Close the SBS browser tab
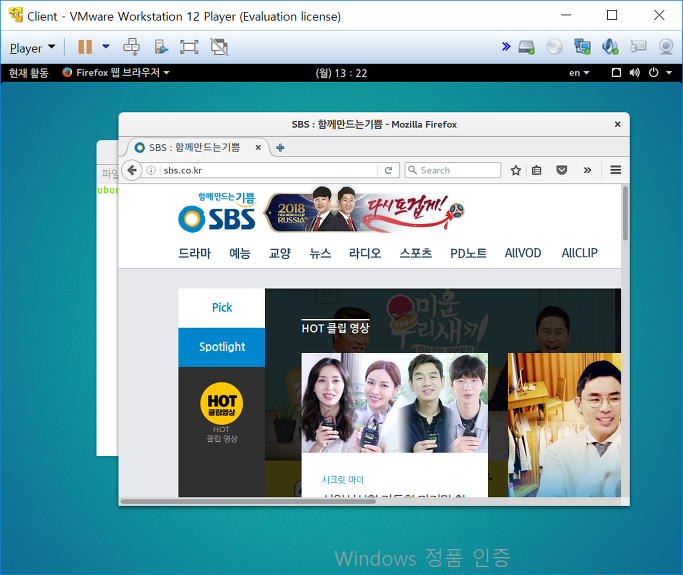The image size is (683, 575). click(x=258, y=147)
